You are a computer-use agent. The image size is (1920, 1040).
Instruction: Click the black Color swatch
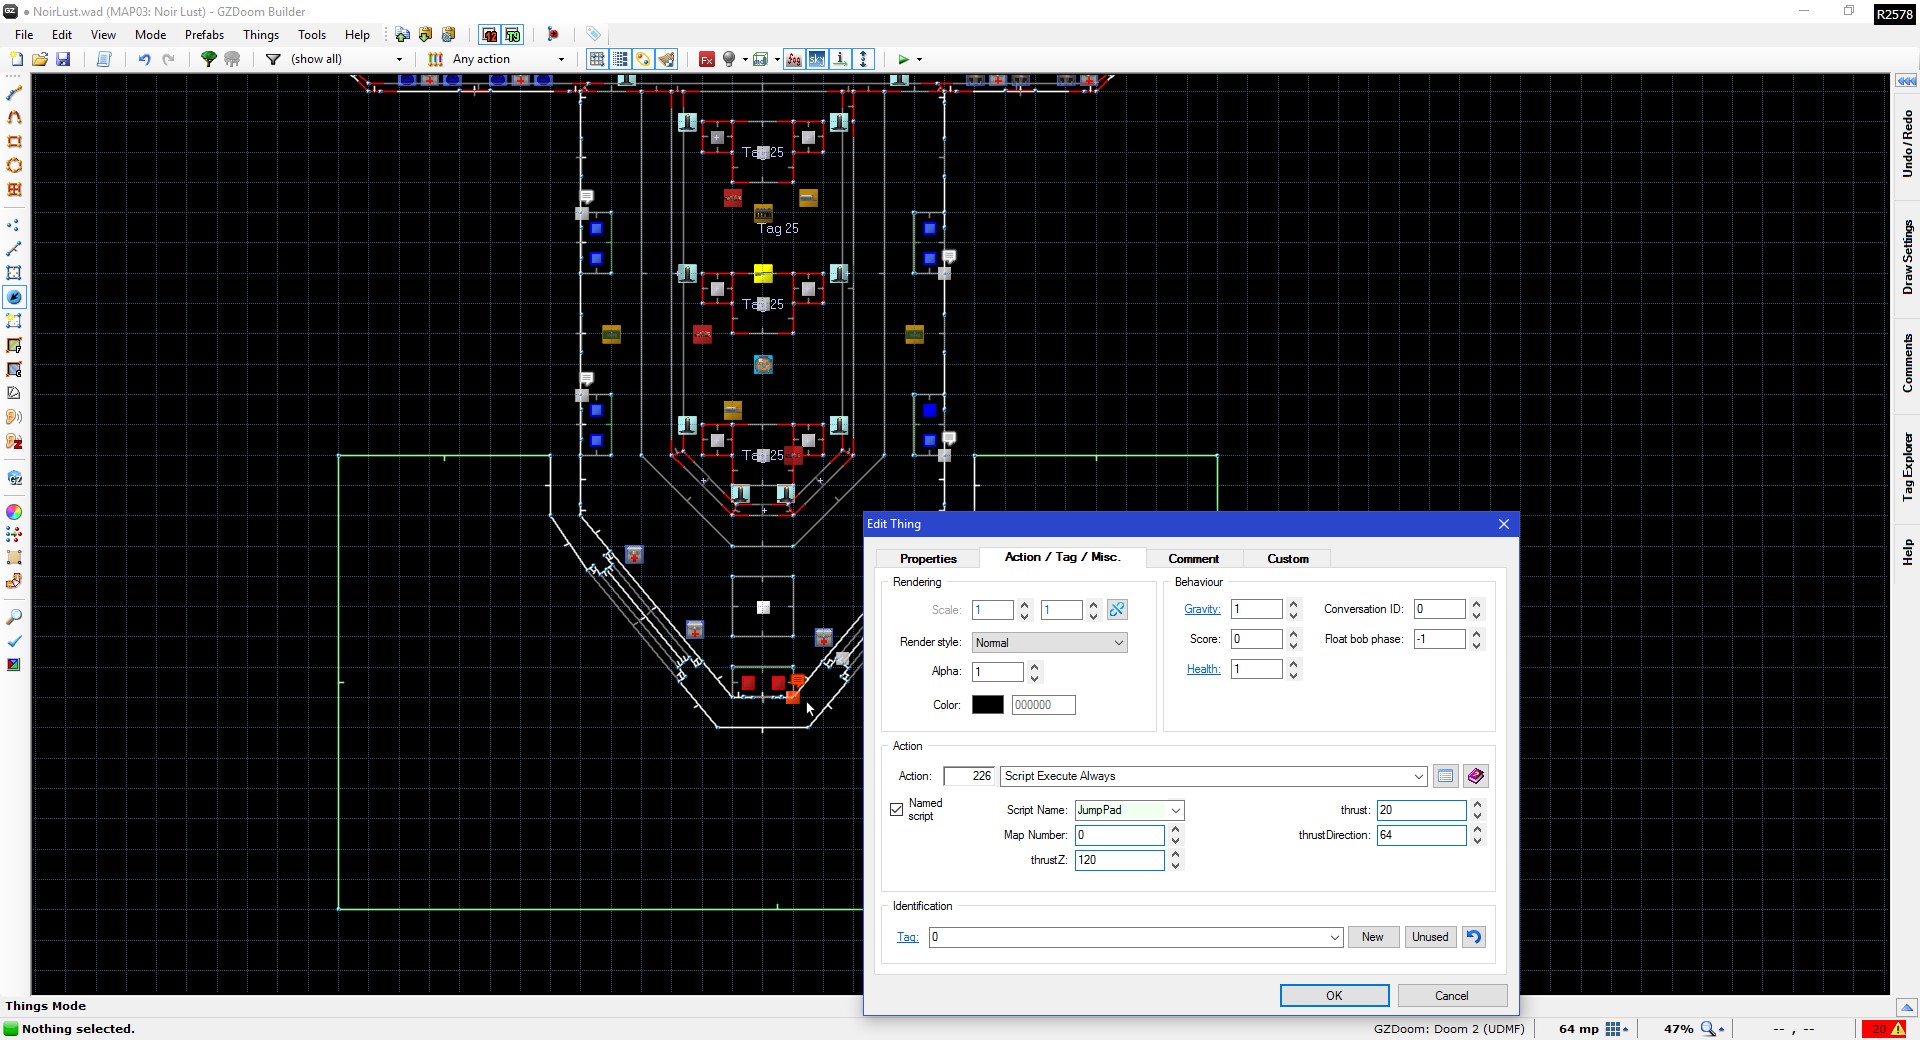pyautogui.click(x=987, y=705)
